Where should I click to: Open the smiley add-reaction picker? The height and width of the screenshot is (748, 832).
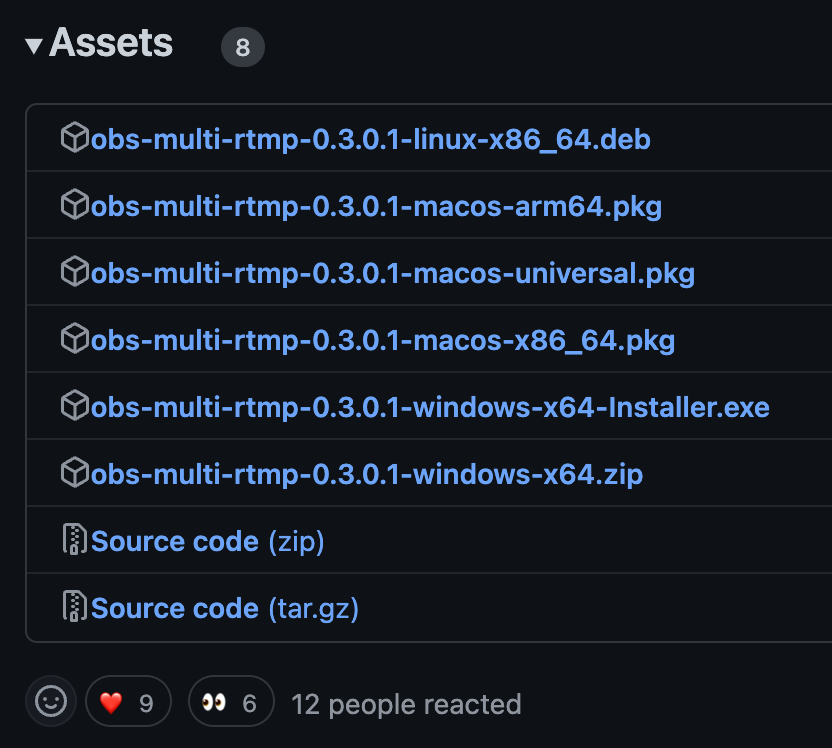(51, 703)
